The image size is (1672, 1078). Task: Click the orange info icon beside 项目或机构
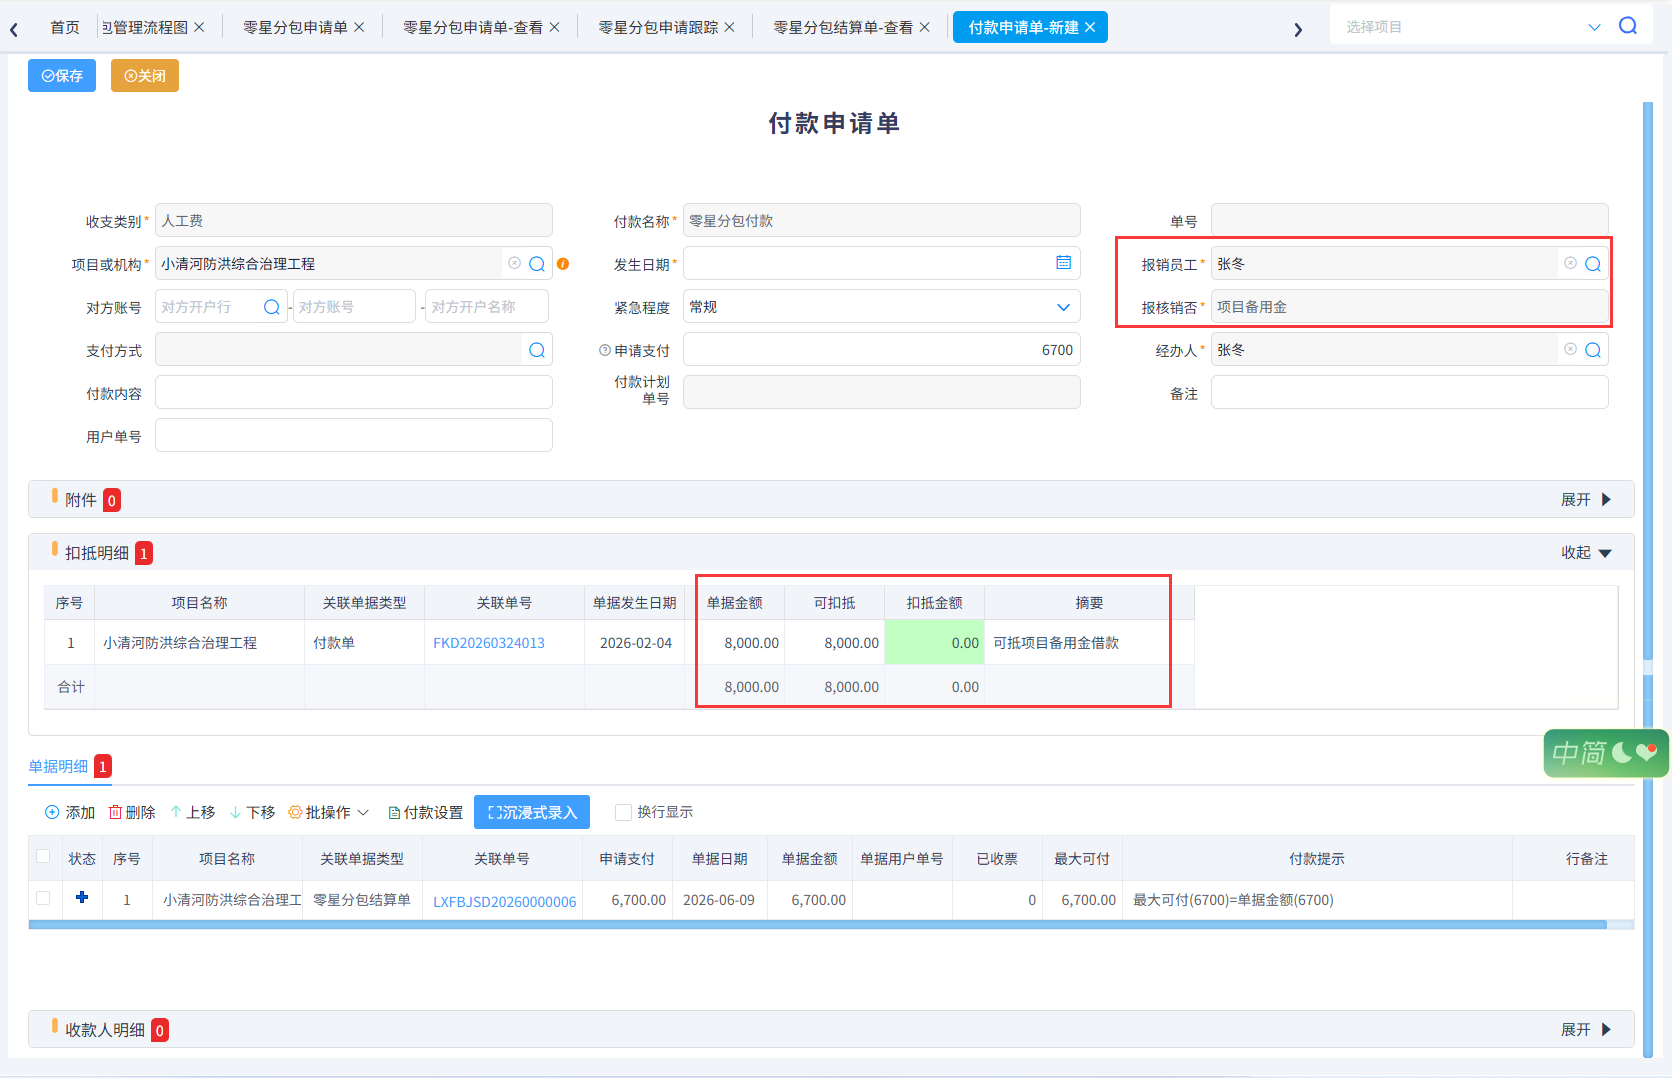pos(563,264)
